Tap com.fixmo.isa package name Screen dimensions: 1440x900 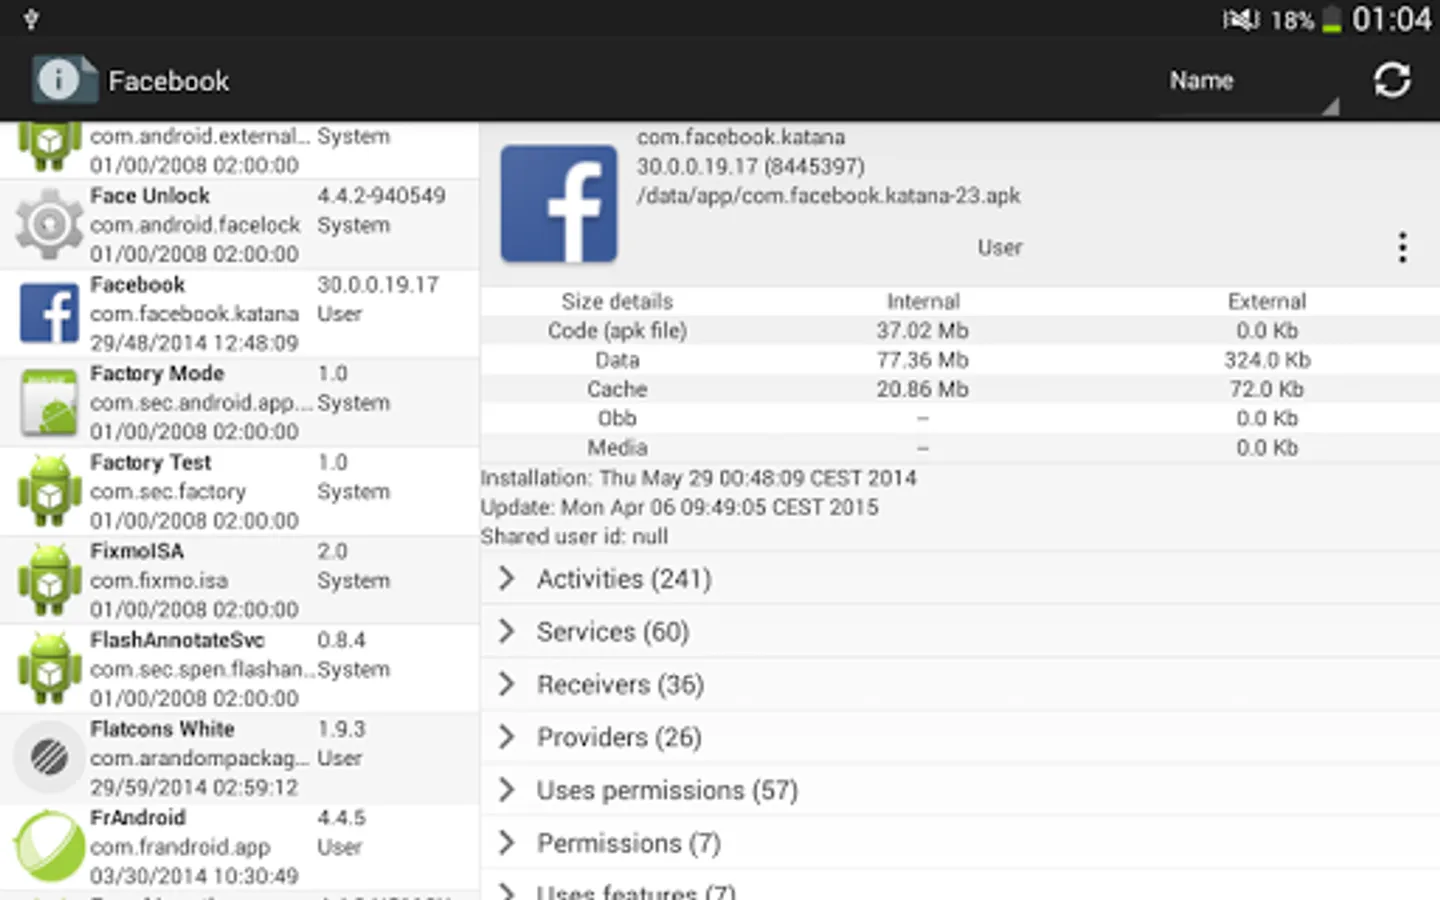click(x=159, y=580)
